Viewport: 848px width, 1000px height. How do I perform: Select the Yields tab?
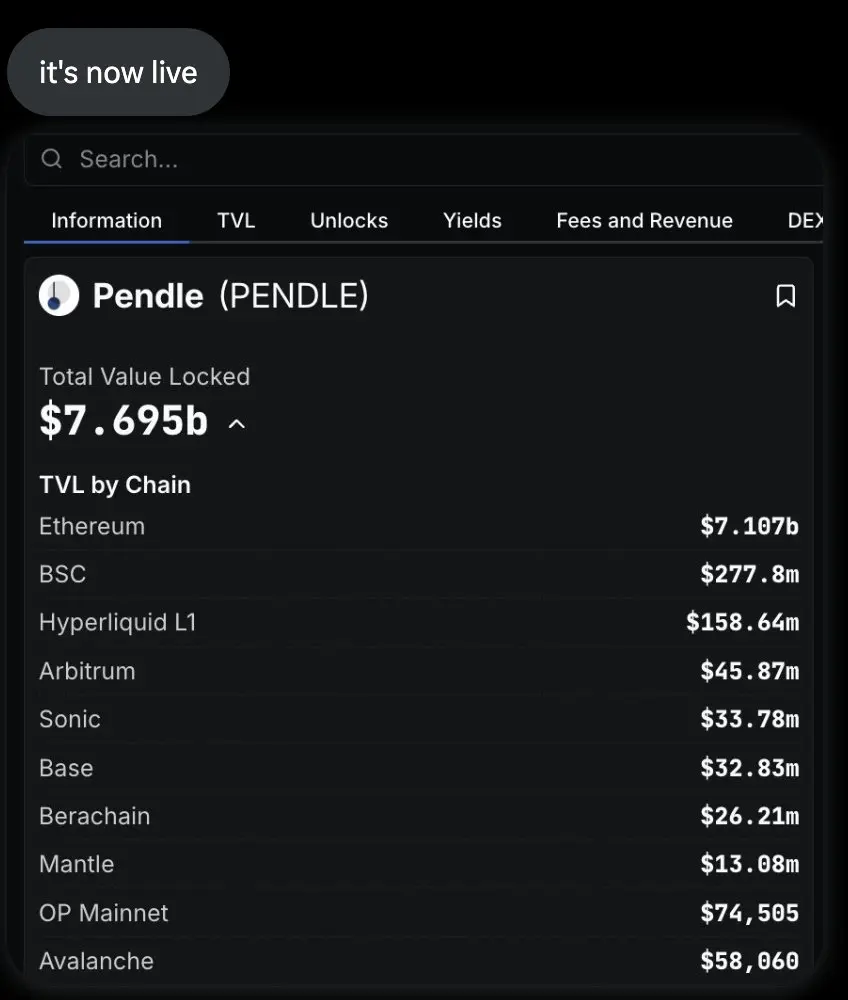tap(472, 221)
